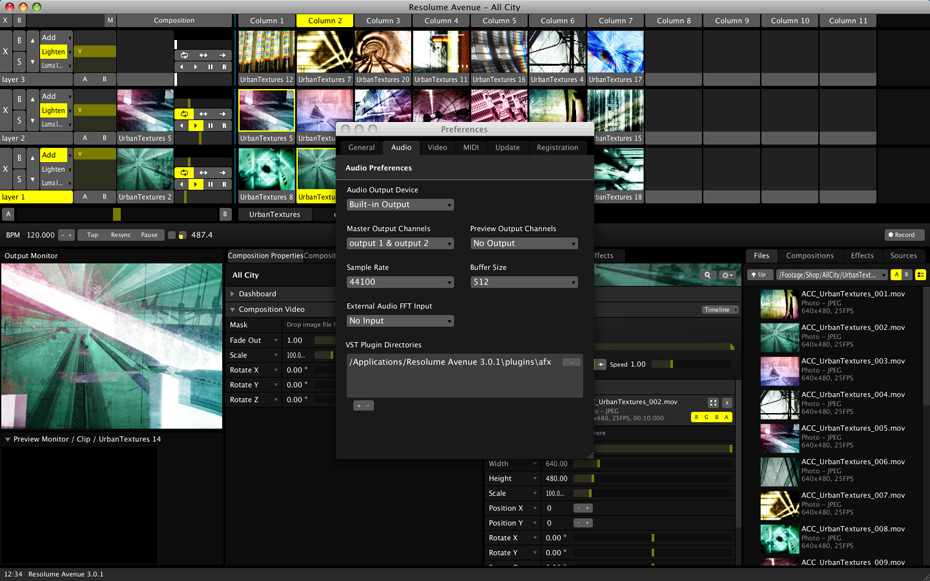
Task: Play layer 3 forwards
Action: point(196,67)
